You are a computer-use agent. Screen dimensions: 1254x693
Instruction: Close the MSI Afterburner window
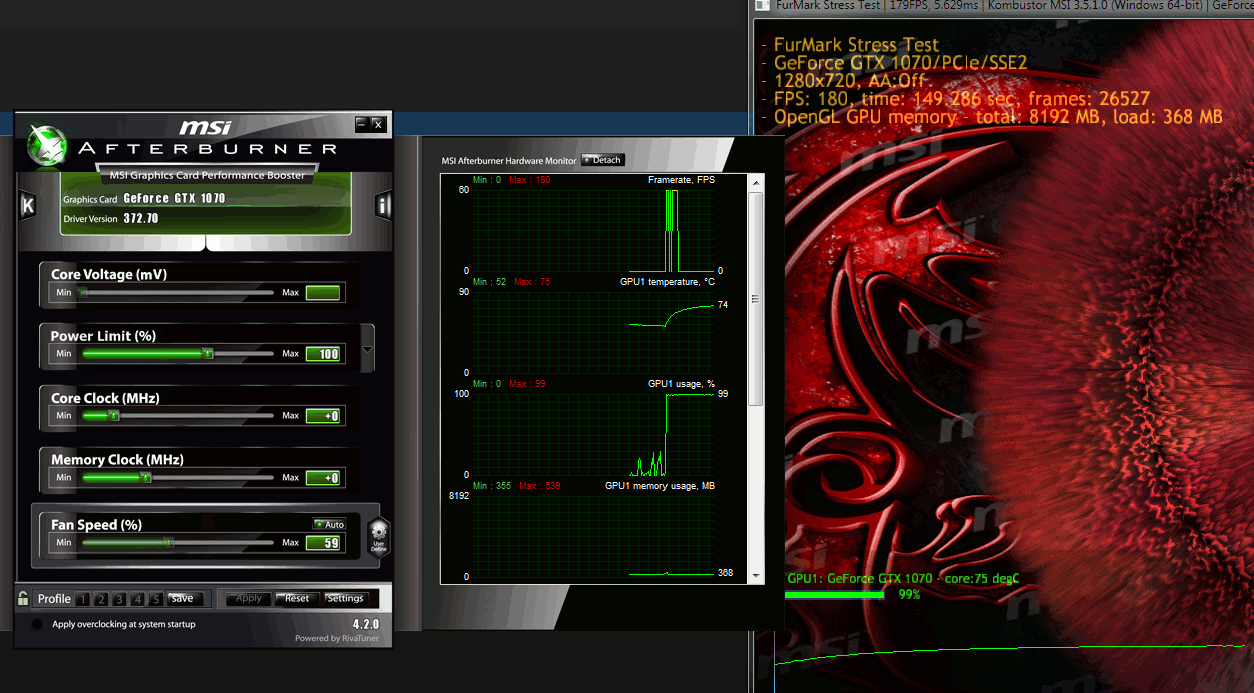tap(378, 124)
